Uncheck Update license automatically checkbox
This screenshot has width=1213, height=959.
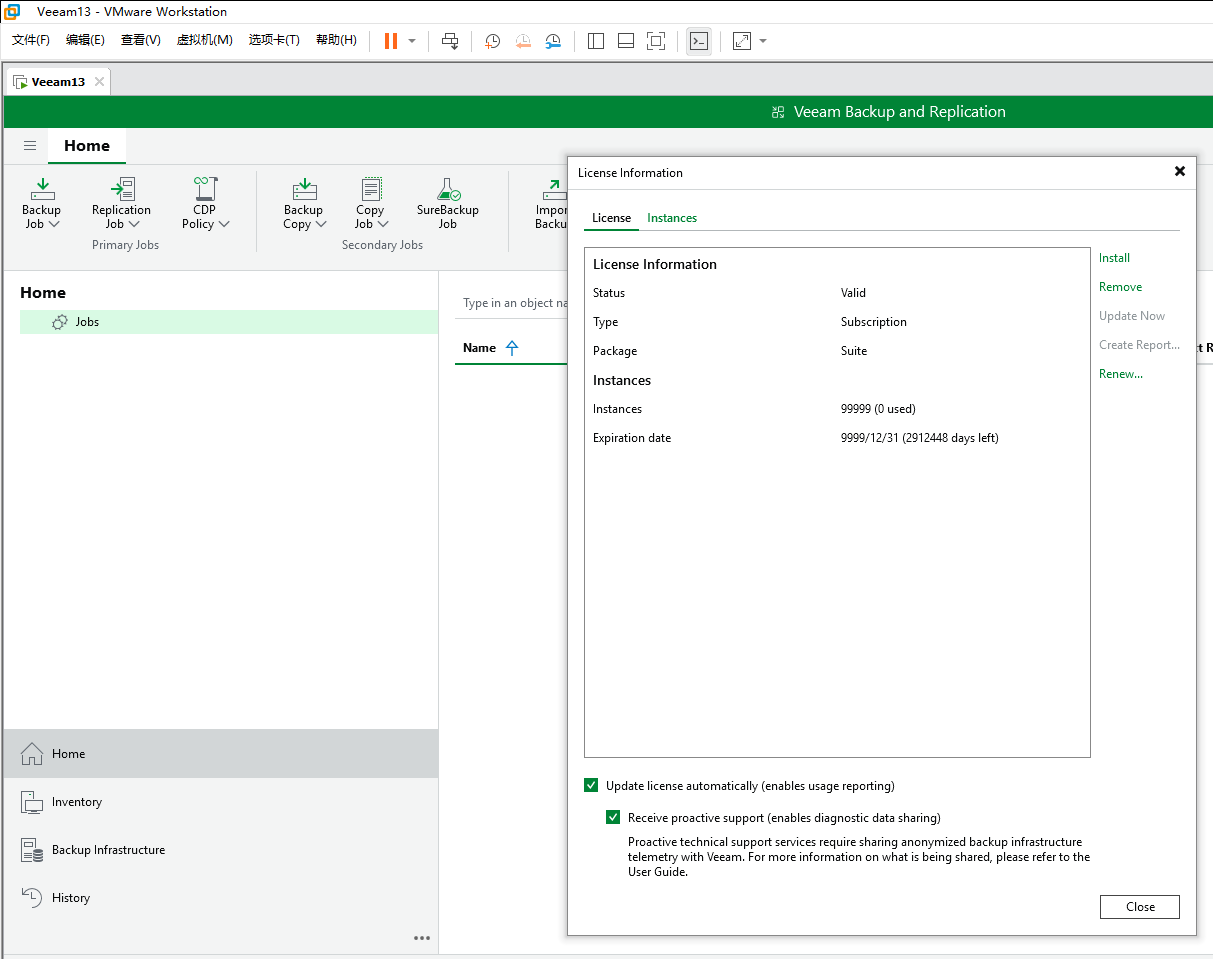coord(591,786)
